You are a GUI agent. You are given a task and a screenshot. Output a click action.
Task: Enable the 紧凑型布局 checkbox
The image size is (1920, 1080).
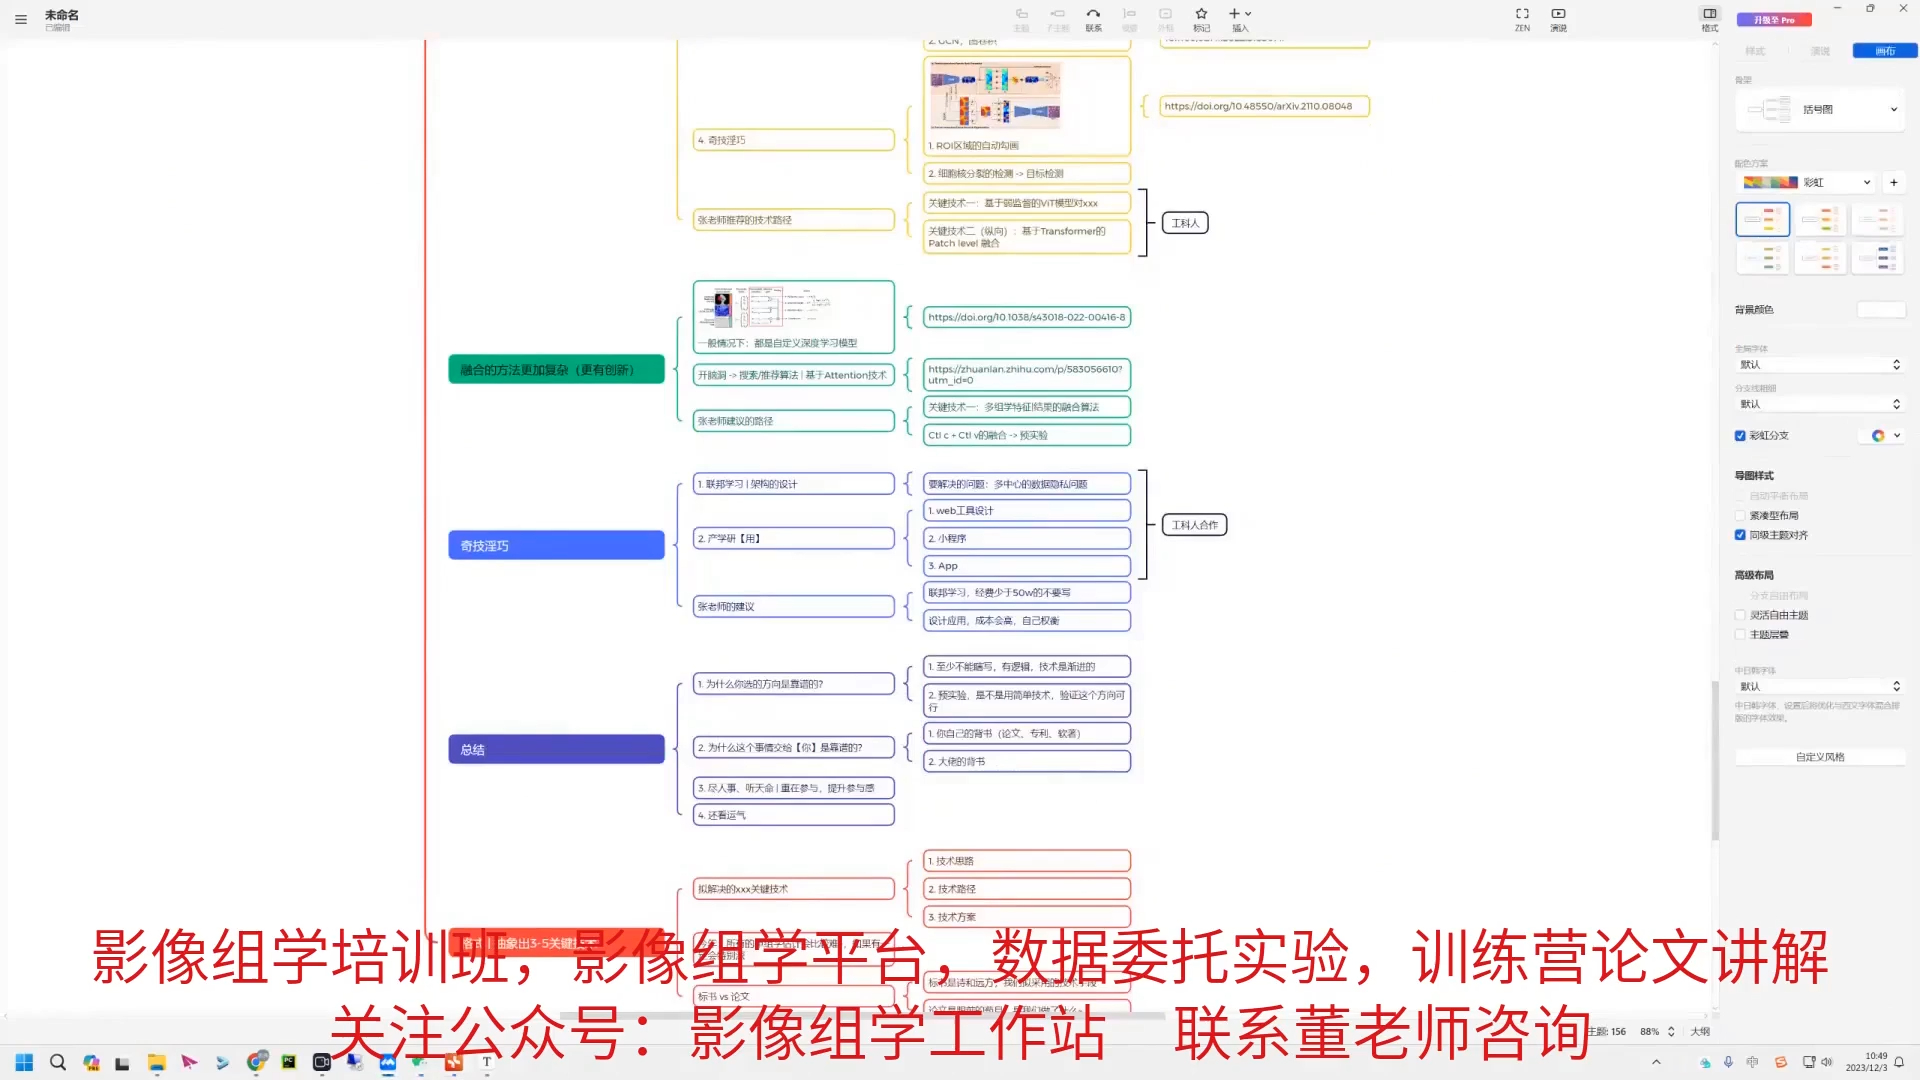pyautogui.click(x=1740, y=516)
